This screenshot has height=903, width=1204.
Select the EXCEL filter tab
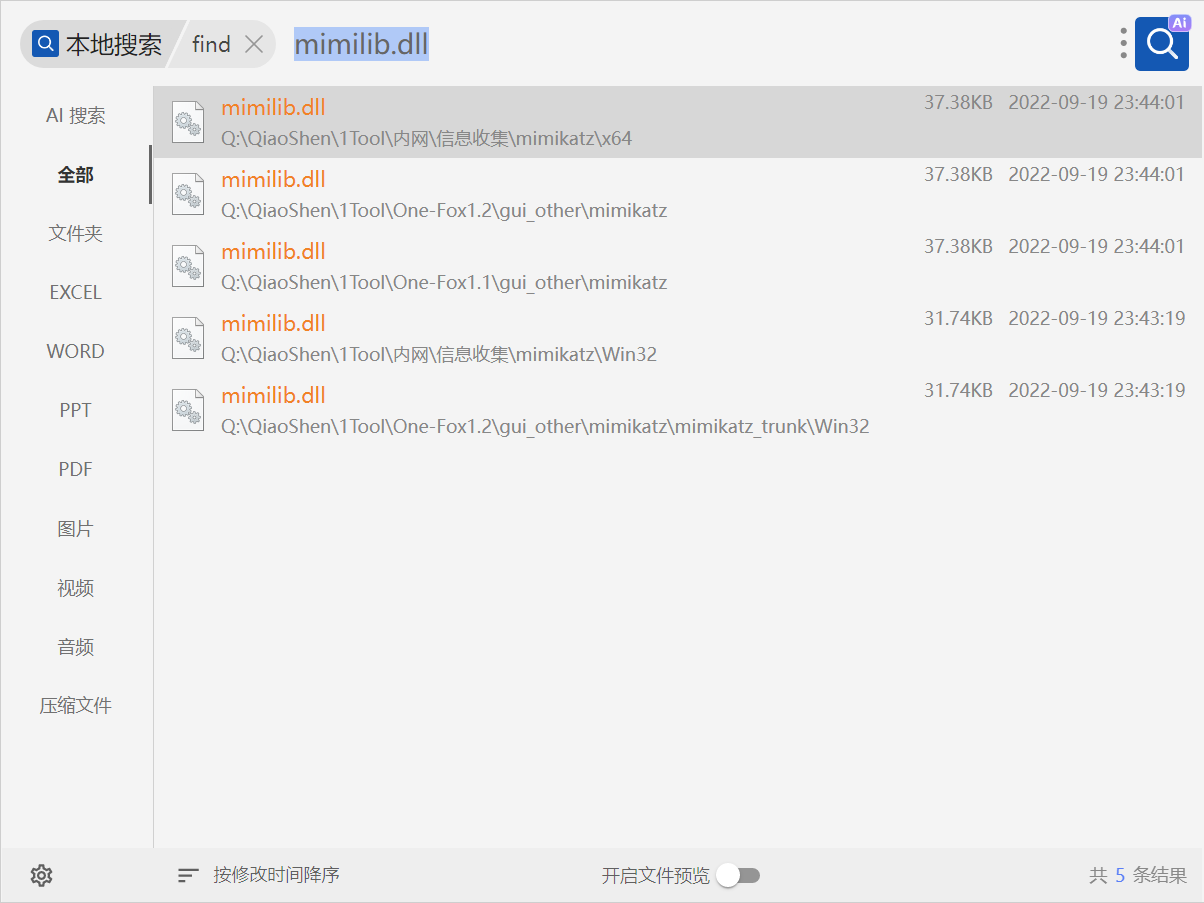76,293
